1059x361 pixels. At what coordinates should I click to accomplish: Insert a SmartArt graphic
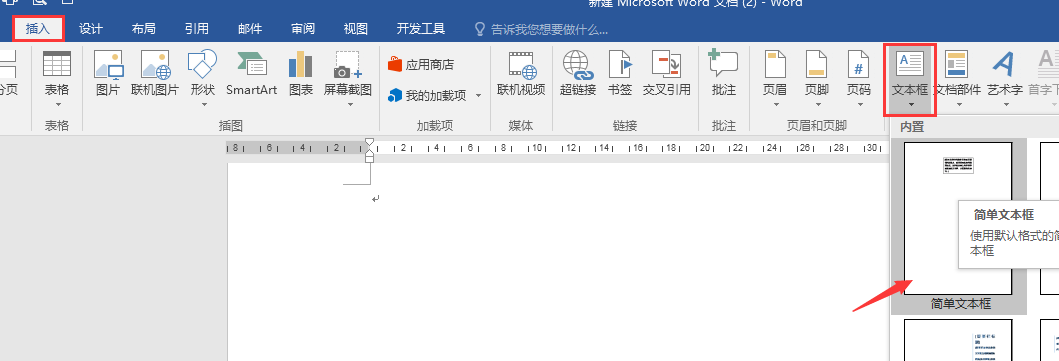click(251, 74)
